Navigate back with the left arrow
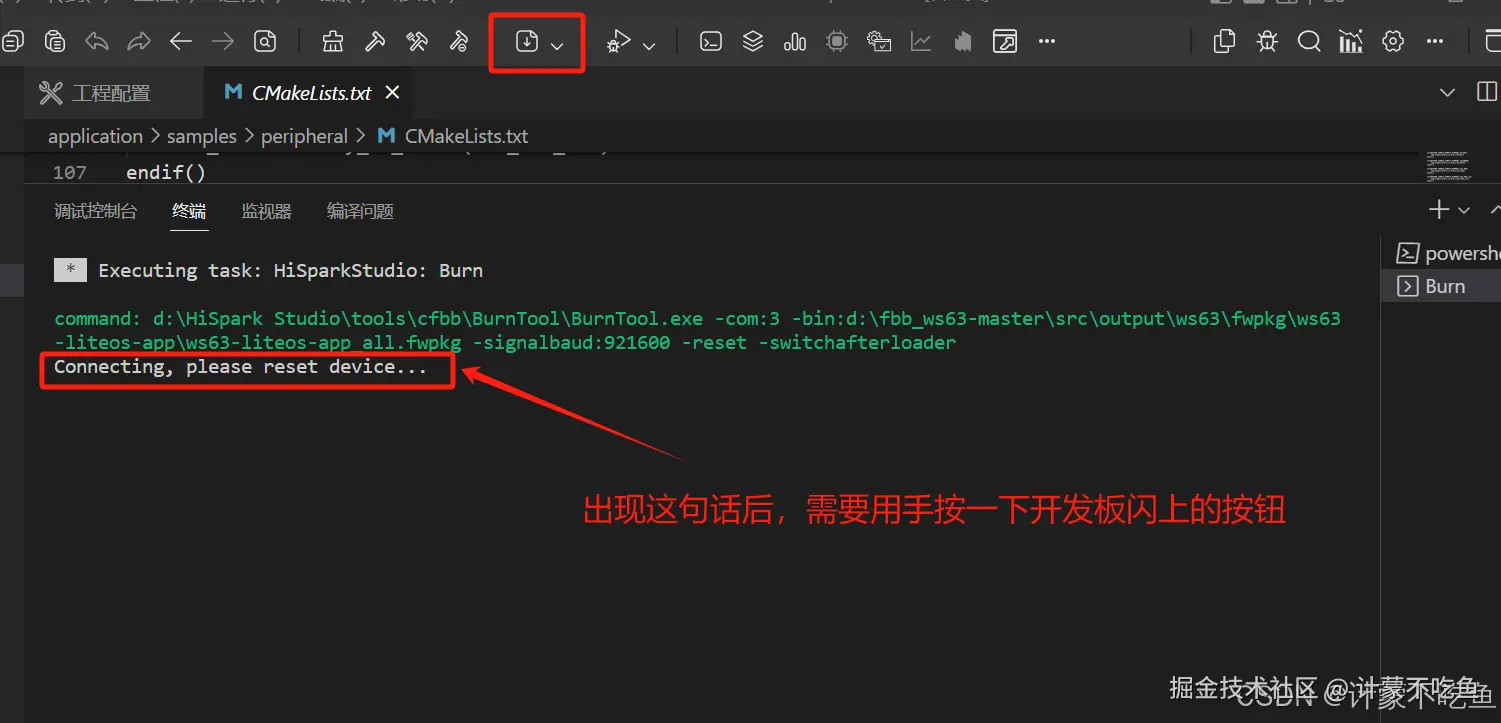The image size is (1501, 723). [181, 41]
